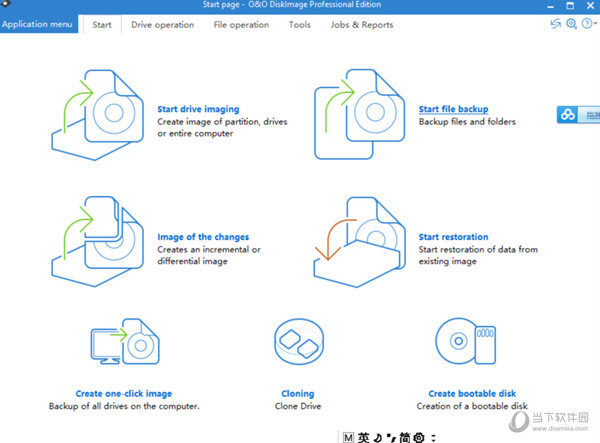Click the IME moon icon
600x443 pixels.
pos(378,437)
